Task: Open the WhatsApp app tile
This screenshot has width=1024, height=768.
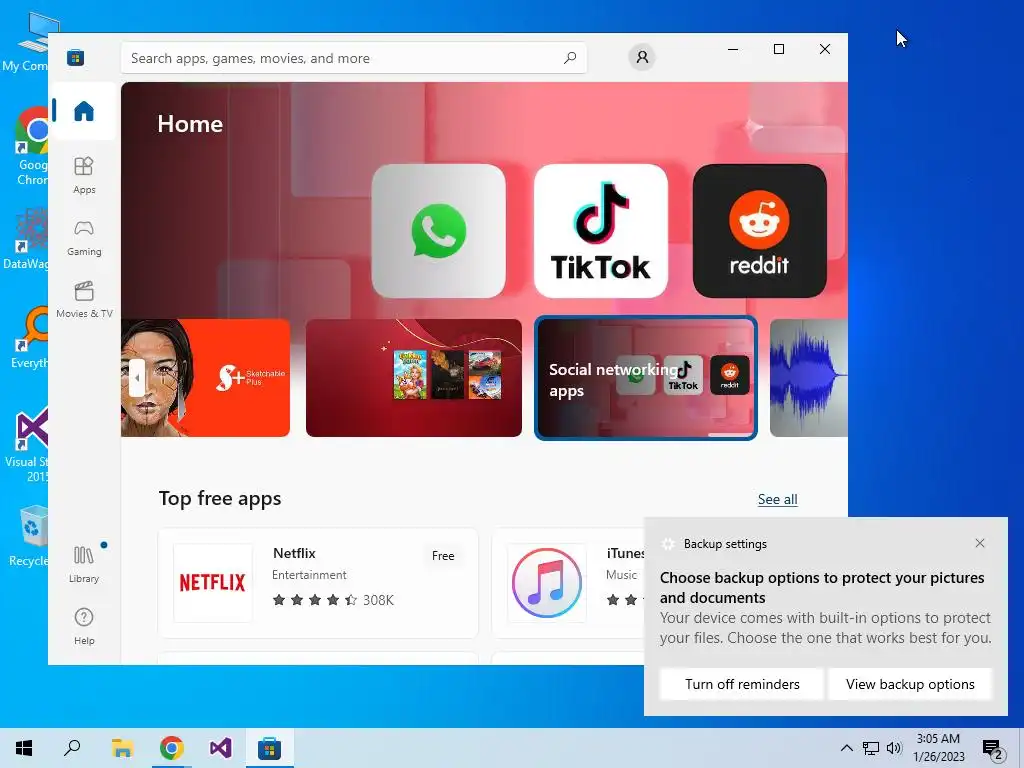Action: click(438, 231)
